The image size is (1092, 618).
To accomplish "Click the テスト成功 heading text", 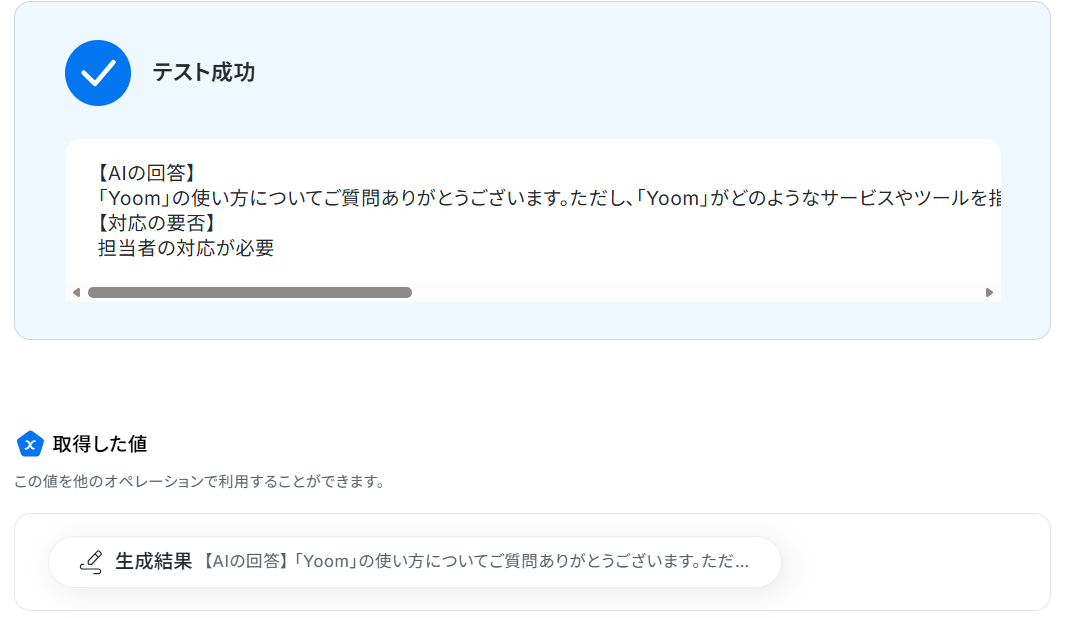I will 203,72.
